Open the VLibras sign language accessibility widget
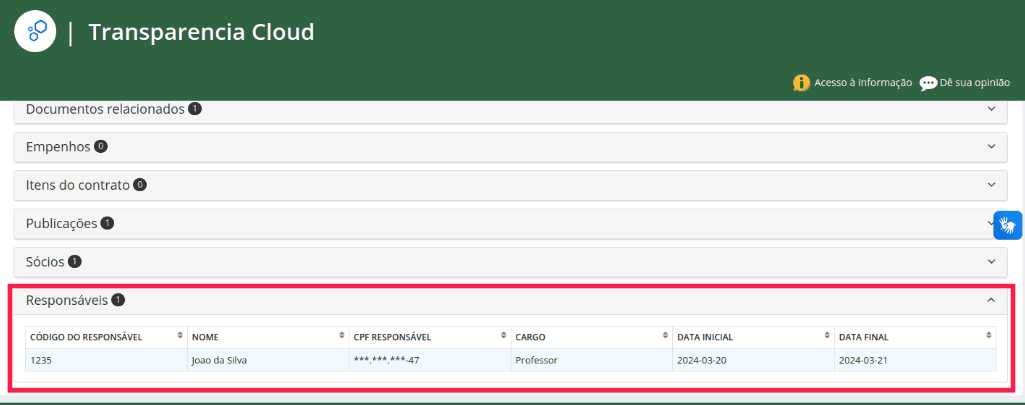Image resolution: width=1025 pixels, height=405 pixels. 1007,225
